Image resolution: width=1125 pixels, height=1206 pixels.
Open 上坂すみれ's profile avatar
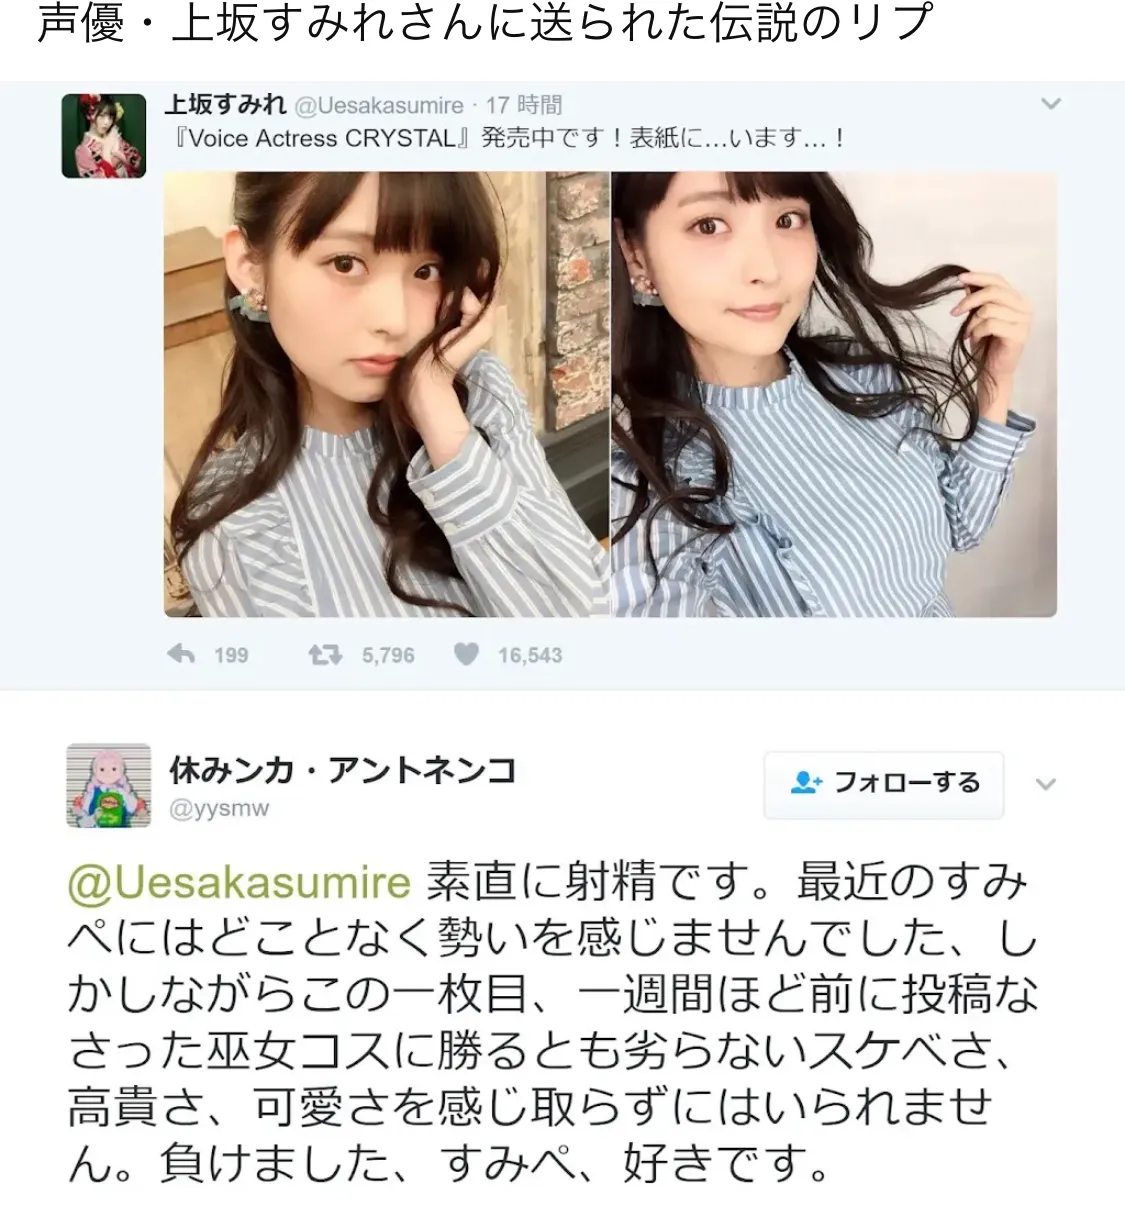pos(104,136)
